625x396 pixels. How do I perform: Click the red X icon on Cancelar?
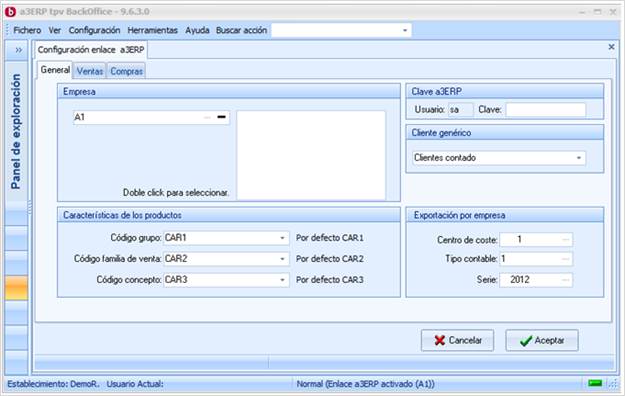click(x=440, y=341)
